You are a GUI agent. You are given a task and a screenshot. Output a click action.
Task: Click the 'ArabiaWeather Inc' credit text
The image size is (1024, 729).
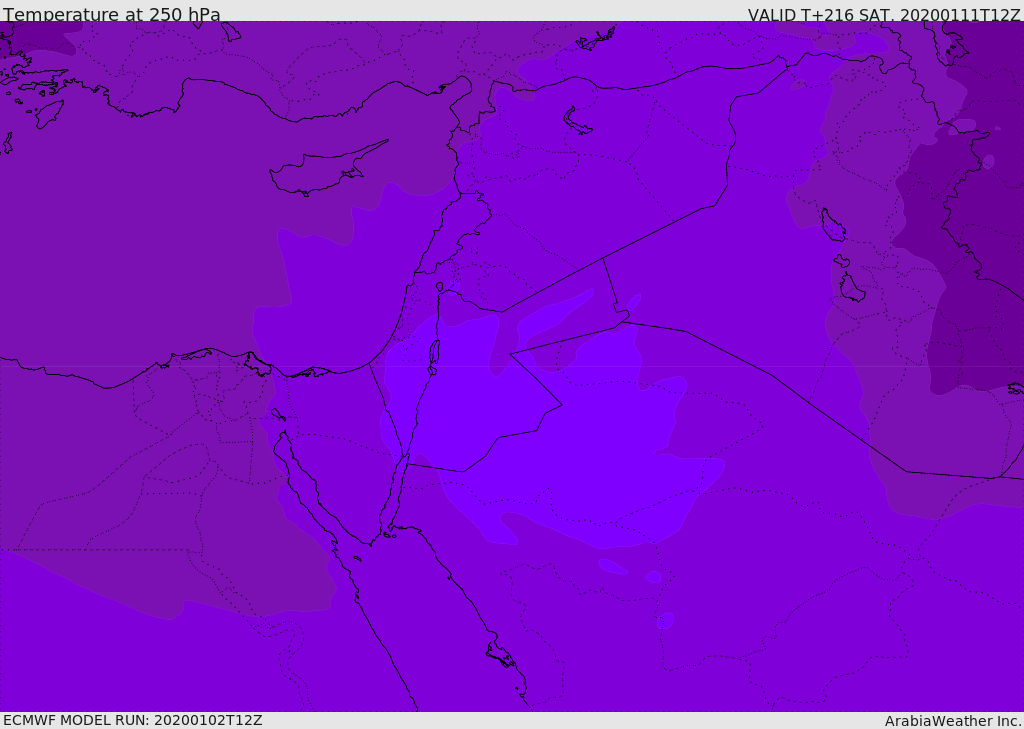(952, 721)
